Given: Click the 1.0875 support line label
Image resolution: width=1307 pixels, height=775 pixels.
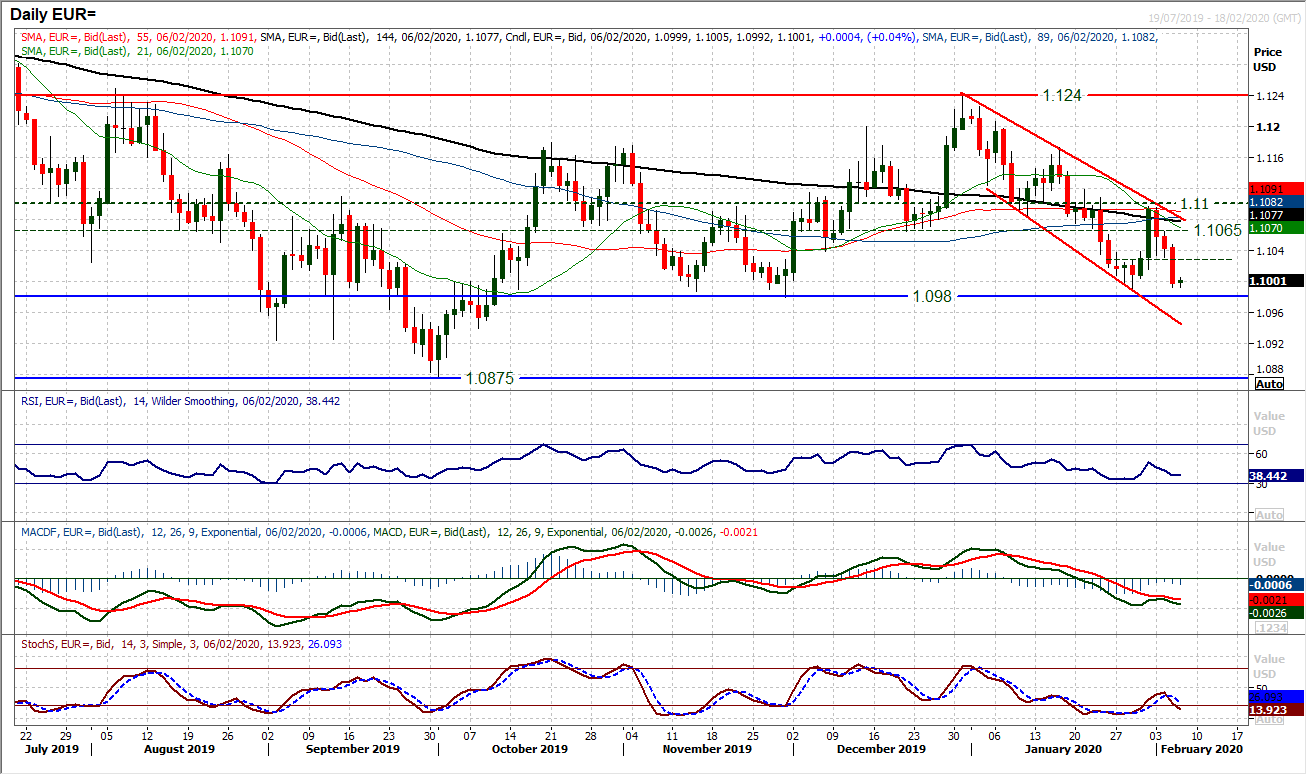Looking at the screenshot, I should point(489,378).
